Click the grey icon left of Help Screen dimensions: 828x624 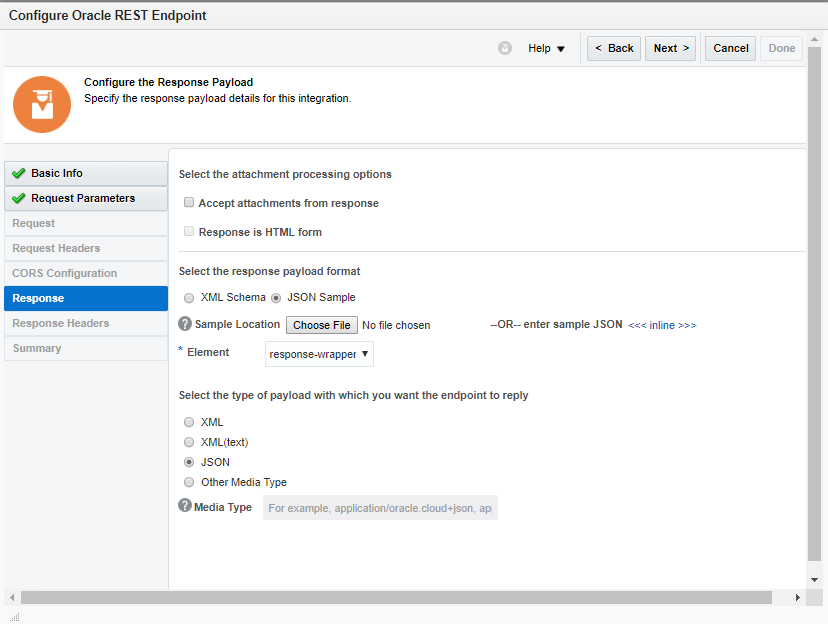[505, 48]
